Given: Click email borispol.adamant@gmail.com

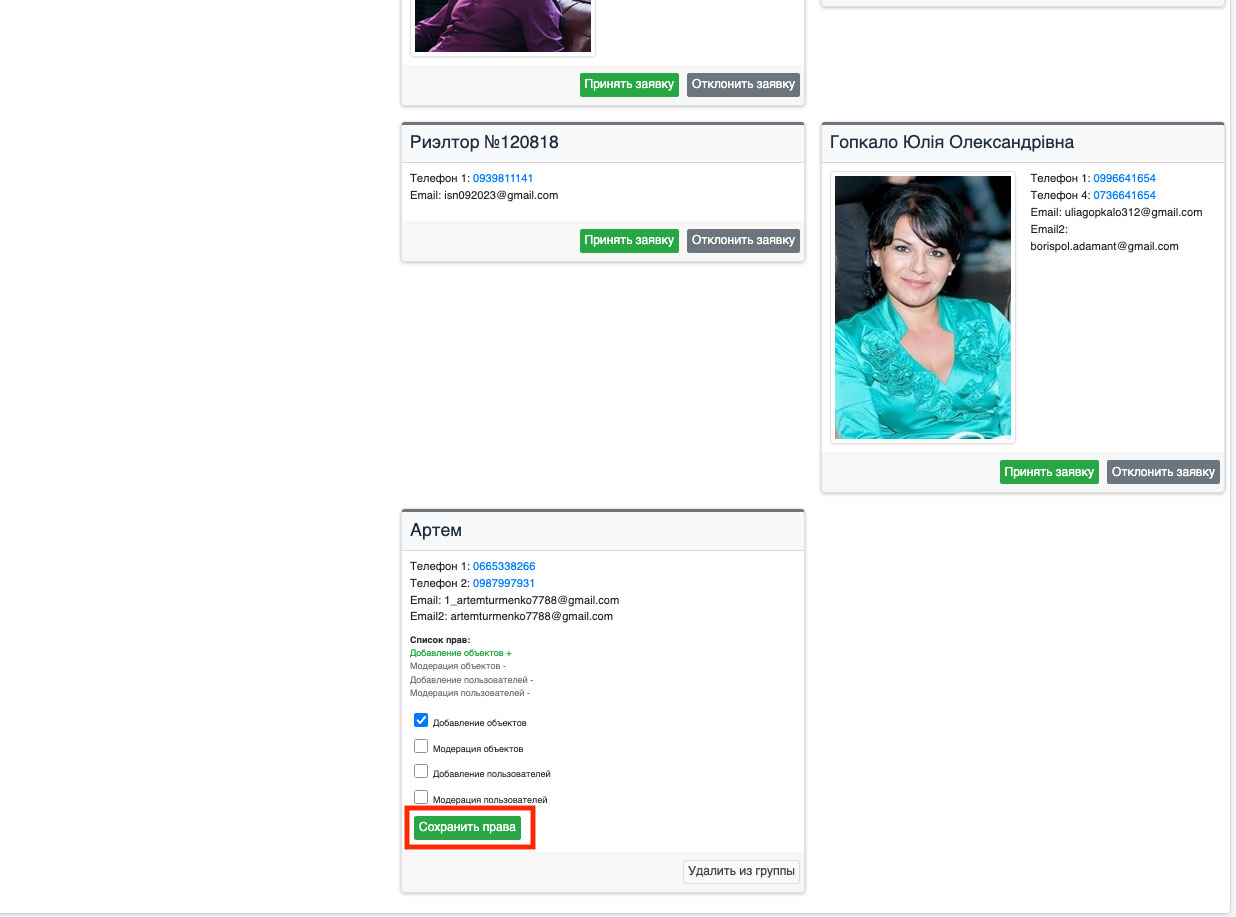Looking at the screenshot, I should [1105, 246].
